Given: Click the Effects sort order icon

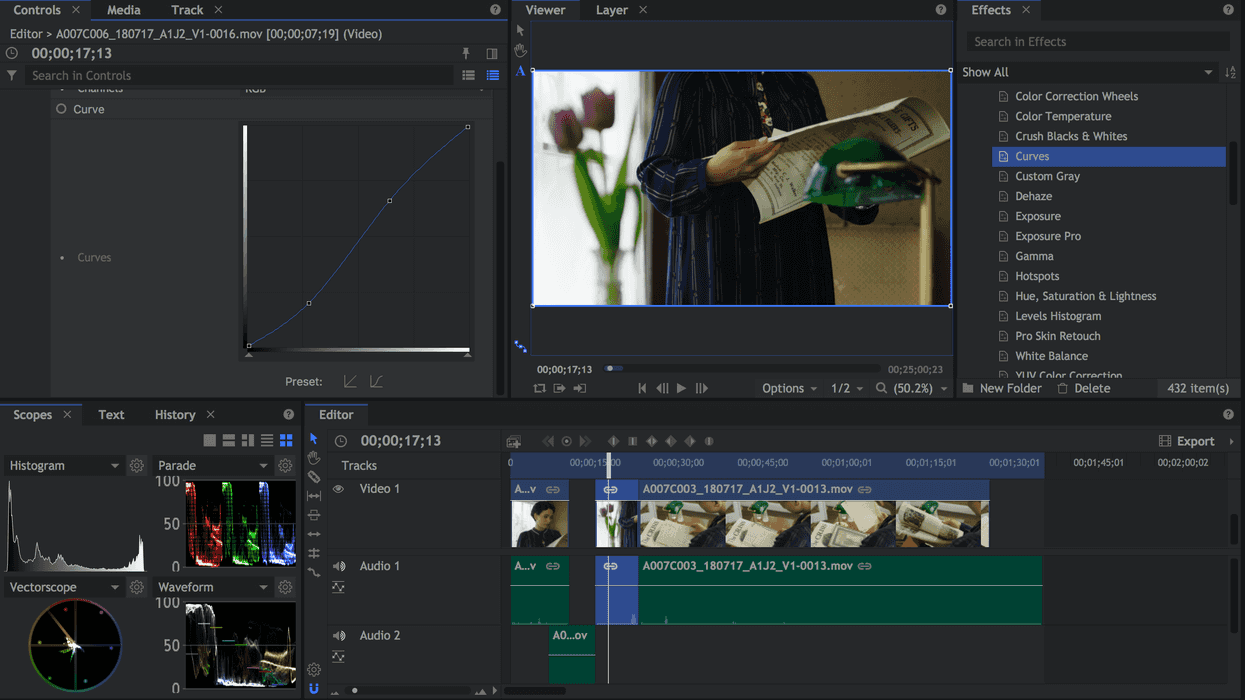Looking at the screenshot, I should (x=1230, y=73).
